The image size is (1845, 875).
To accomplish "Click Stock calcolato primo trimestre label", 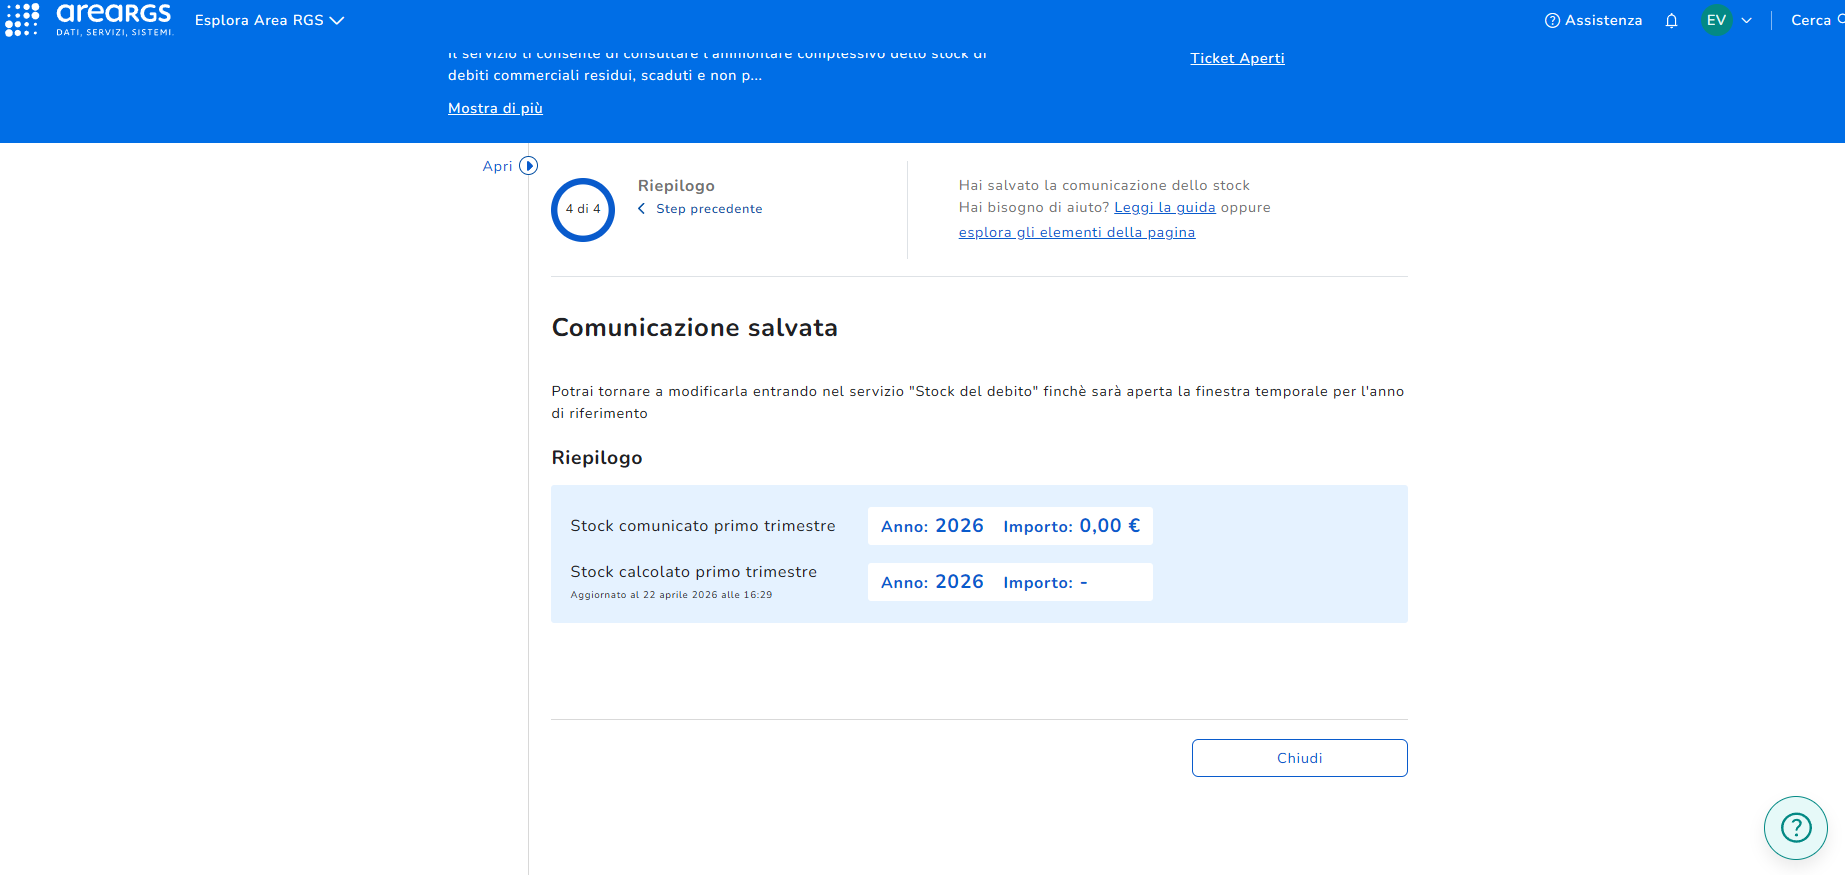I will 694,572.
